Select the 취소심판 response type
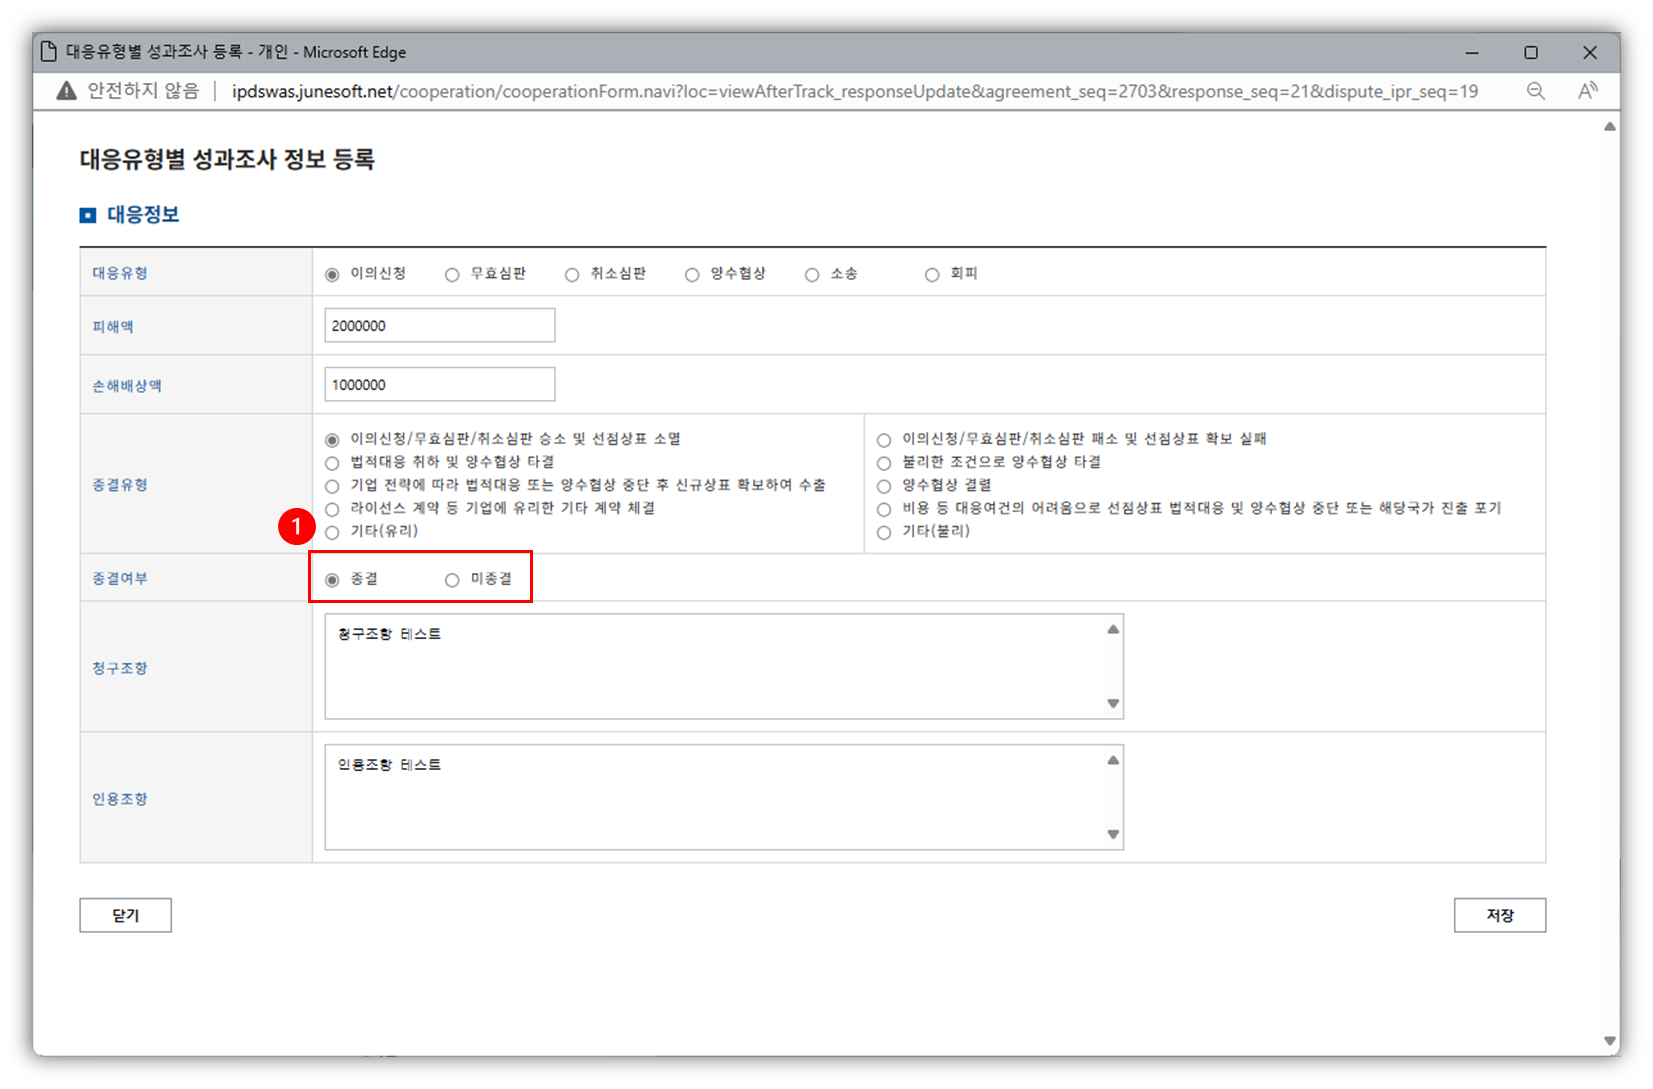This screenshot has height=1089, width=1653. 572,275
